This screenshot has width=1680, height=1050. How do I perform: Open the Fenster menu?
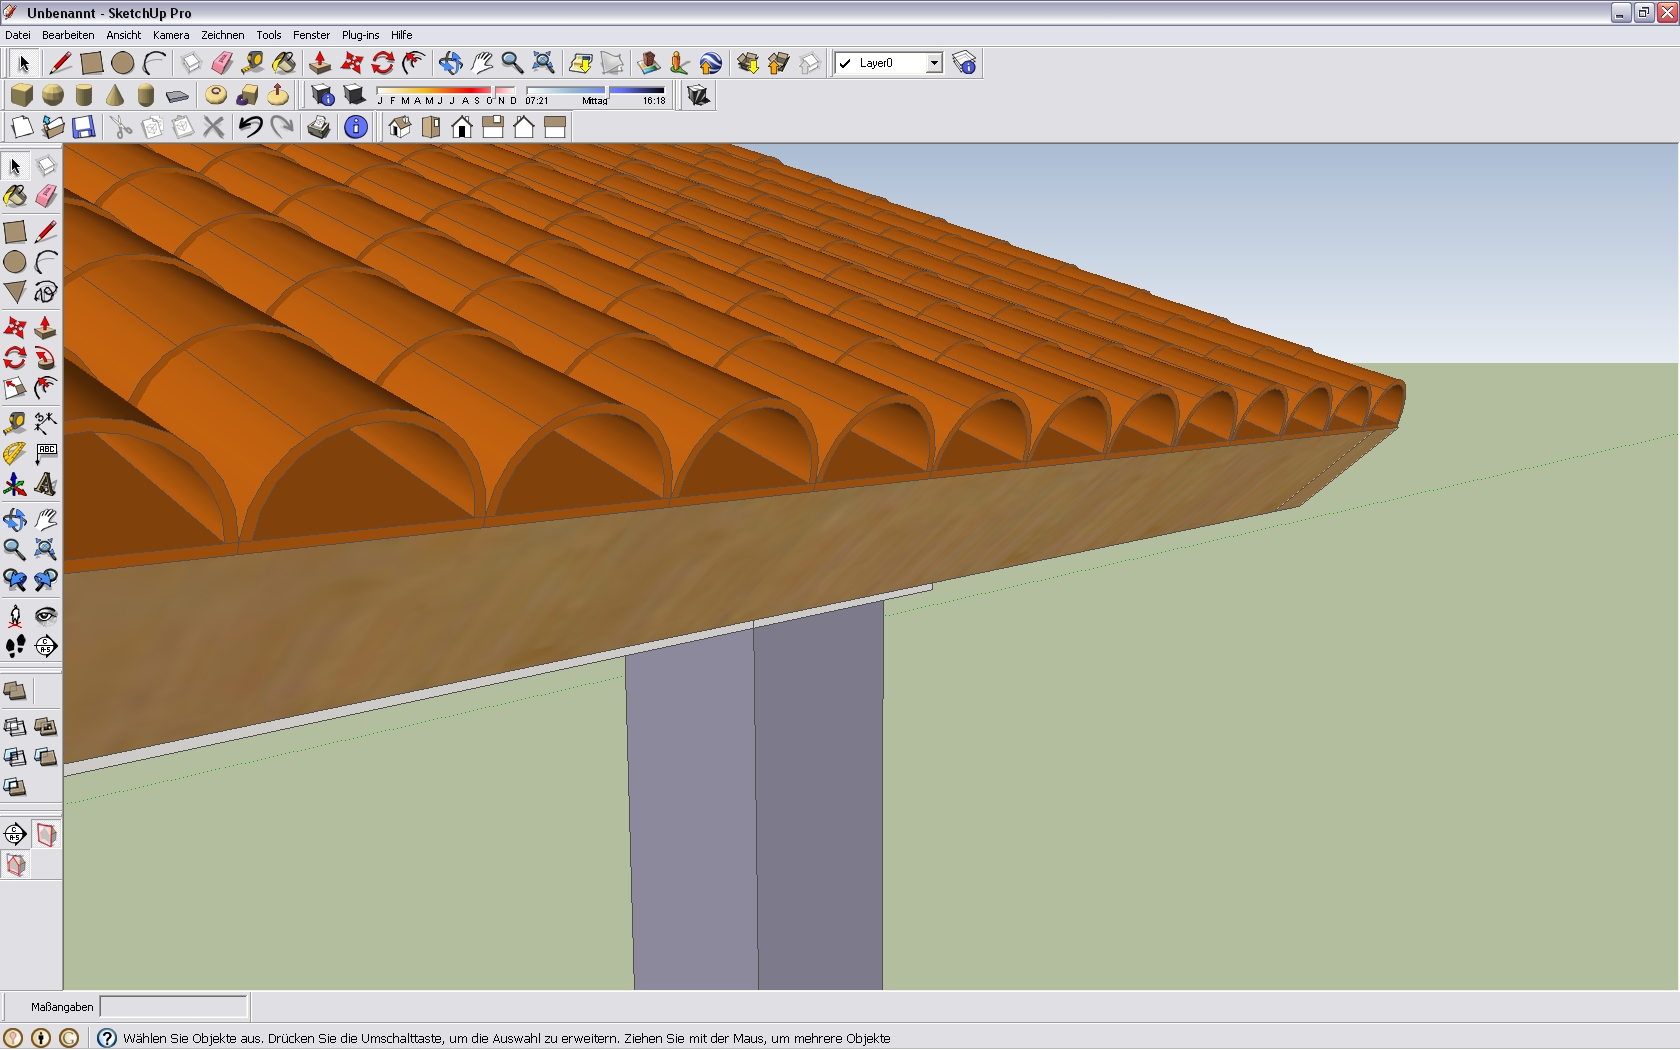click(311, 35)
